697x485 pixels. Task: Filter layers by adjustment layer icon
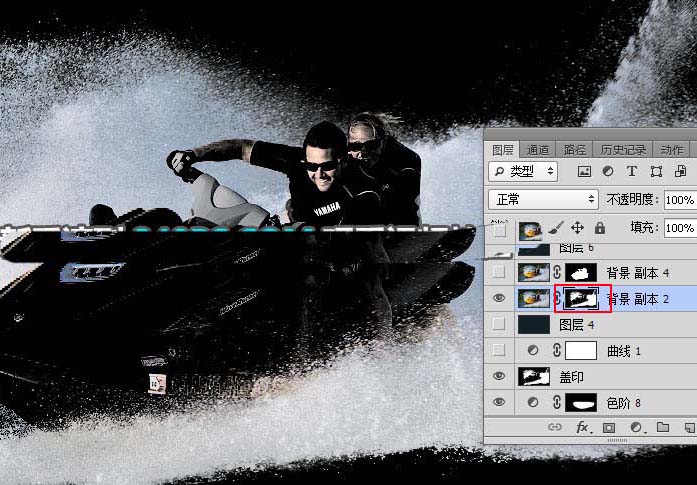(608, 171)
